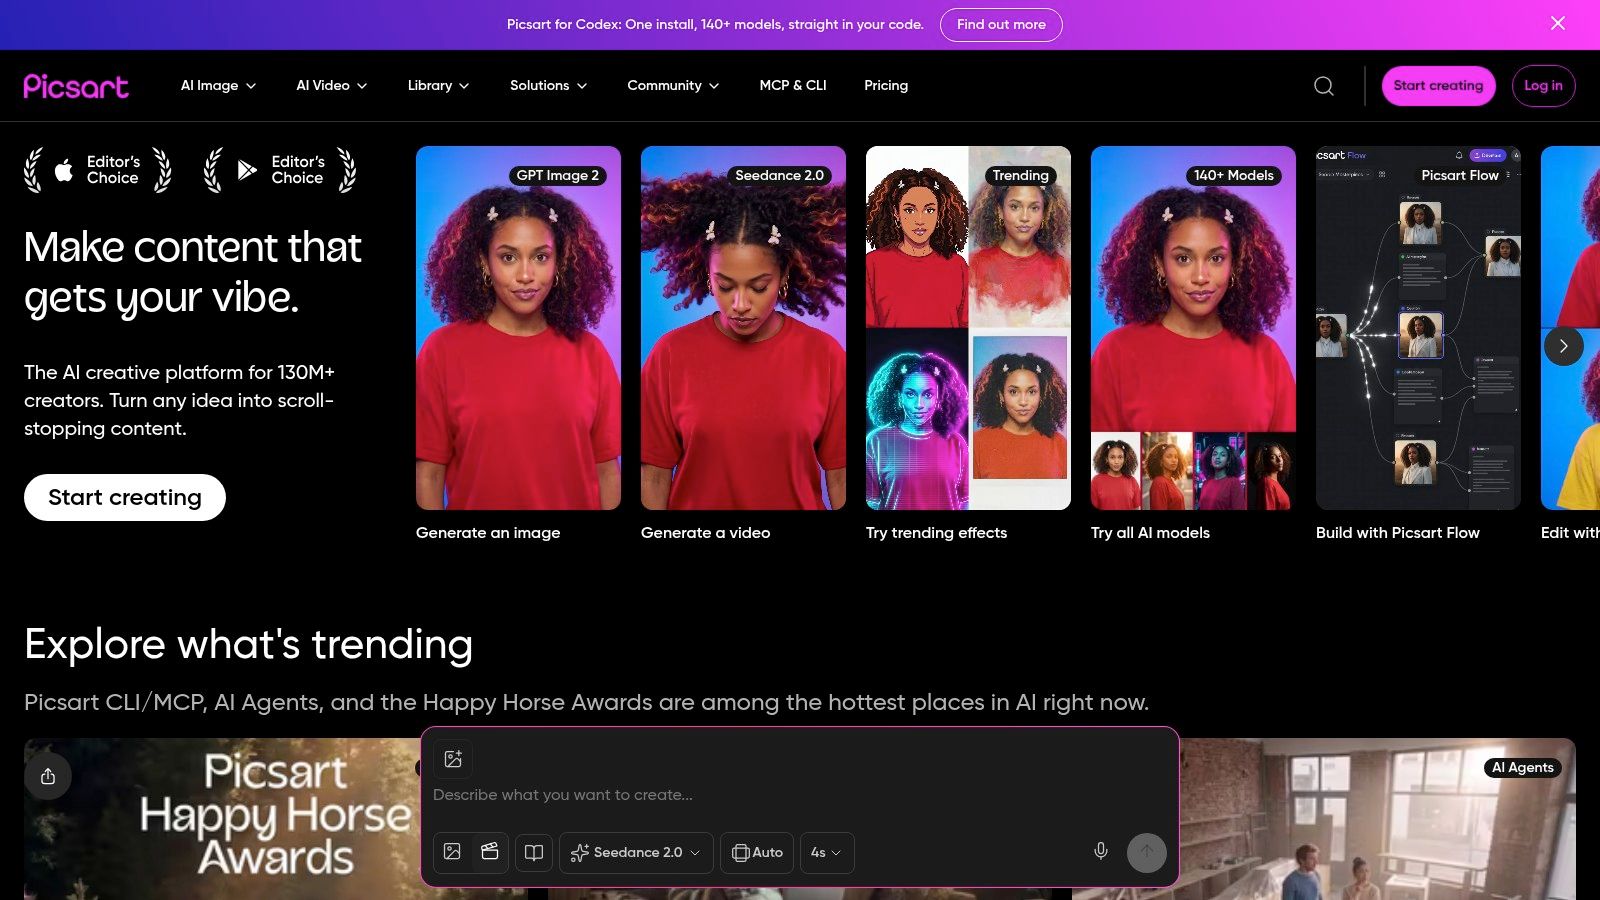Click the Try all AI models caption

(x=1150, y=533)
